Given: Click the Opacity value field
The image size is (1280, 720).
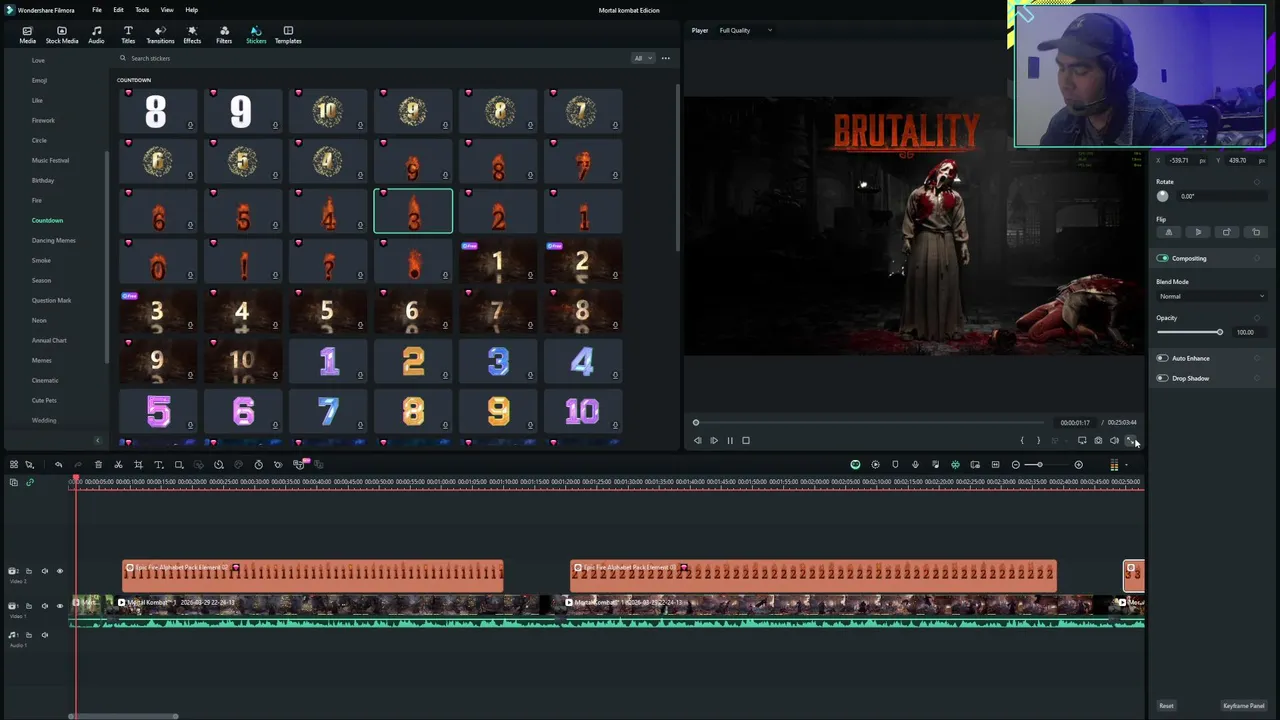Looking at the screenshot, I should (1248, 332).
